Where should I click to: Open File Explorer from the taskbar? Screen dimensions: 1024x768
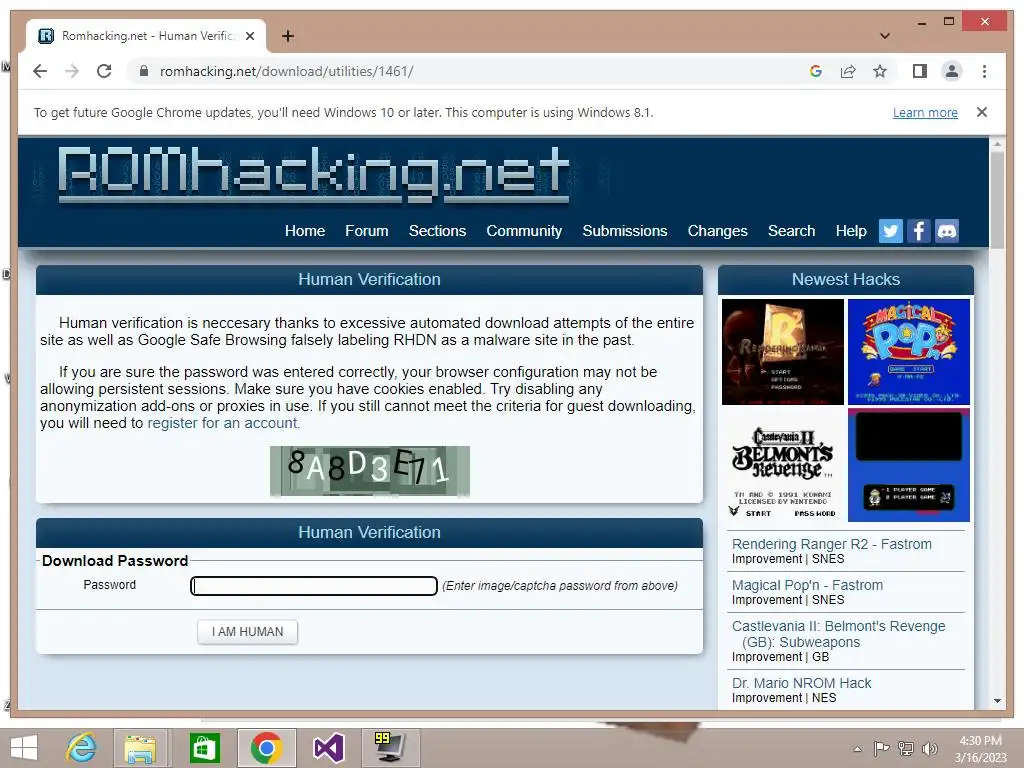click(140, 748)
